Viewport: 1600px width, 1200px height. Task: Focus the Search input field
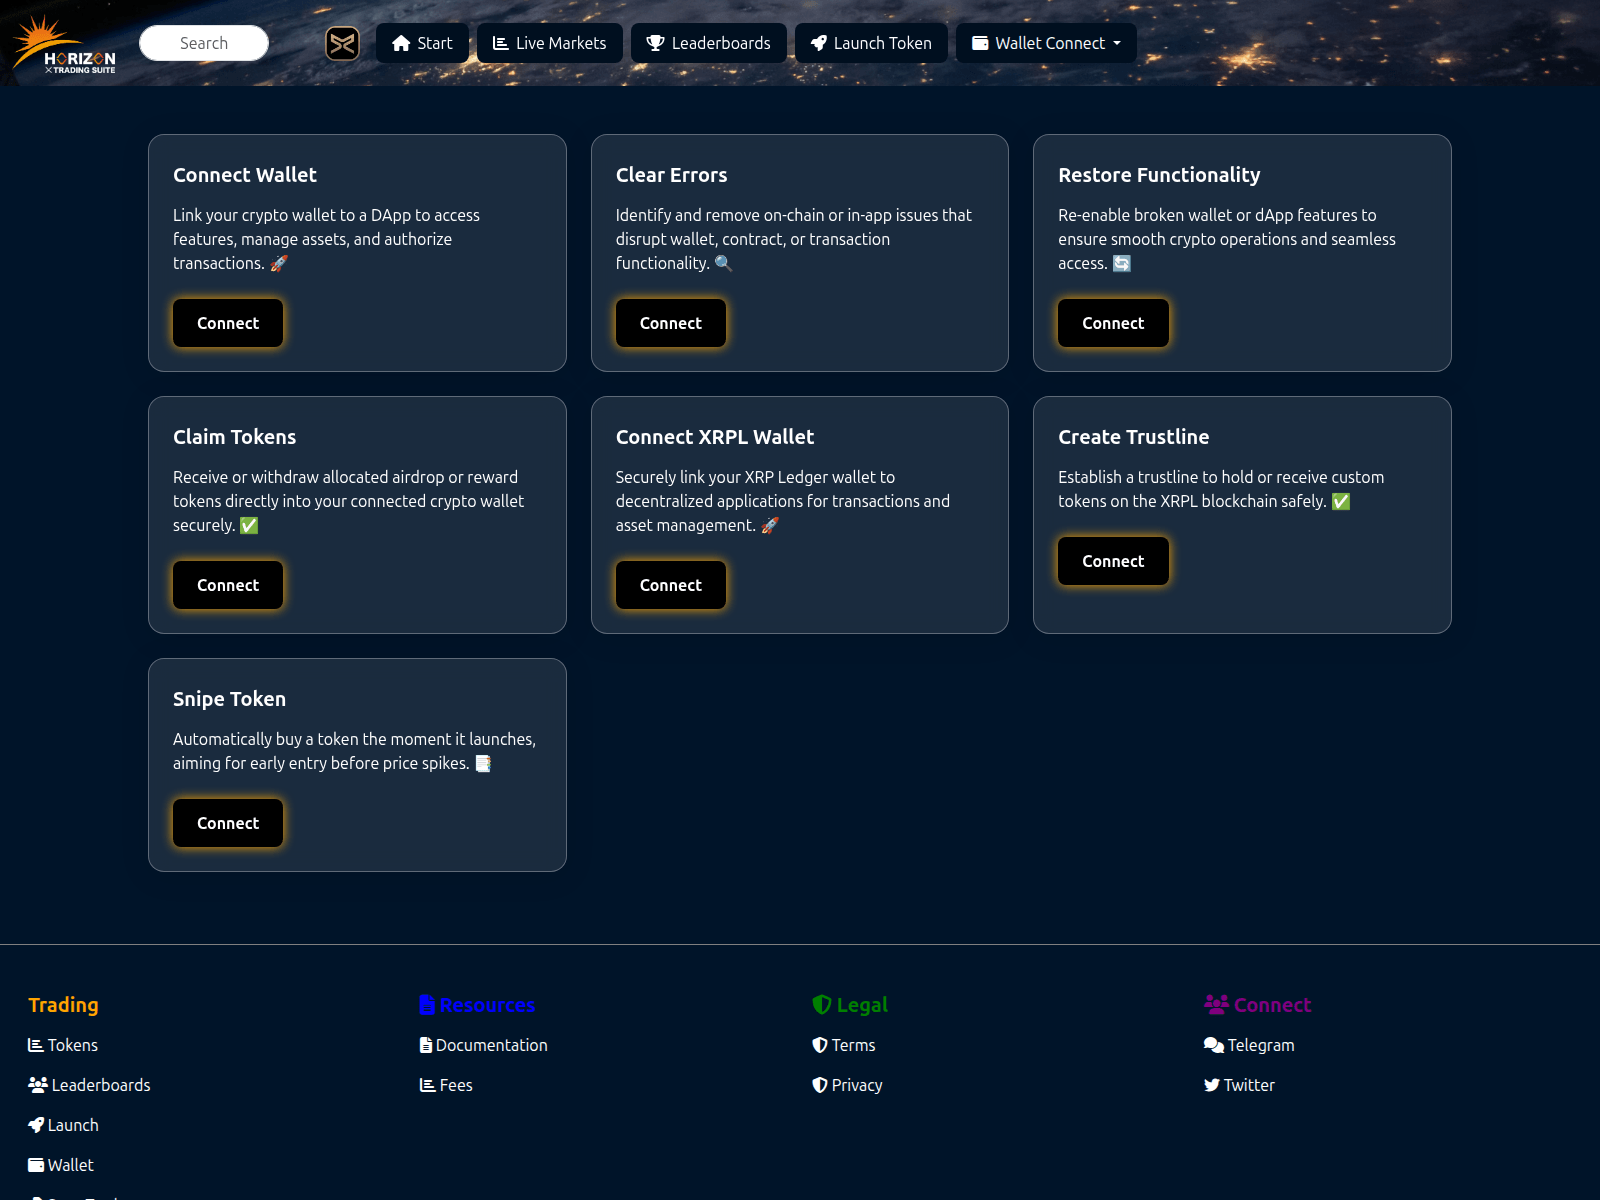204,43
